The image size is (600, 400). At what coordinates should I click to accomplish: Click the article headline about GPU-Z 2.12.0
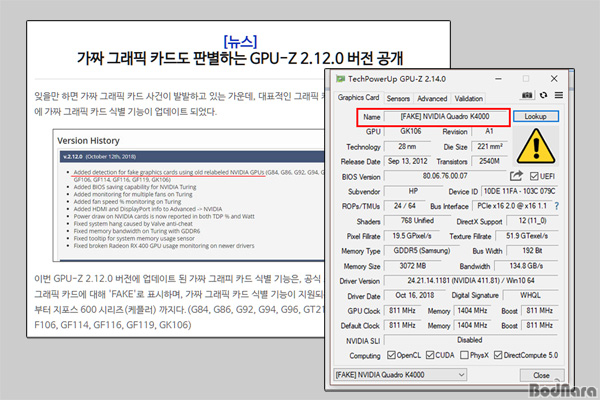click(240, 58)
